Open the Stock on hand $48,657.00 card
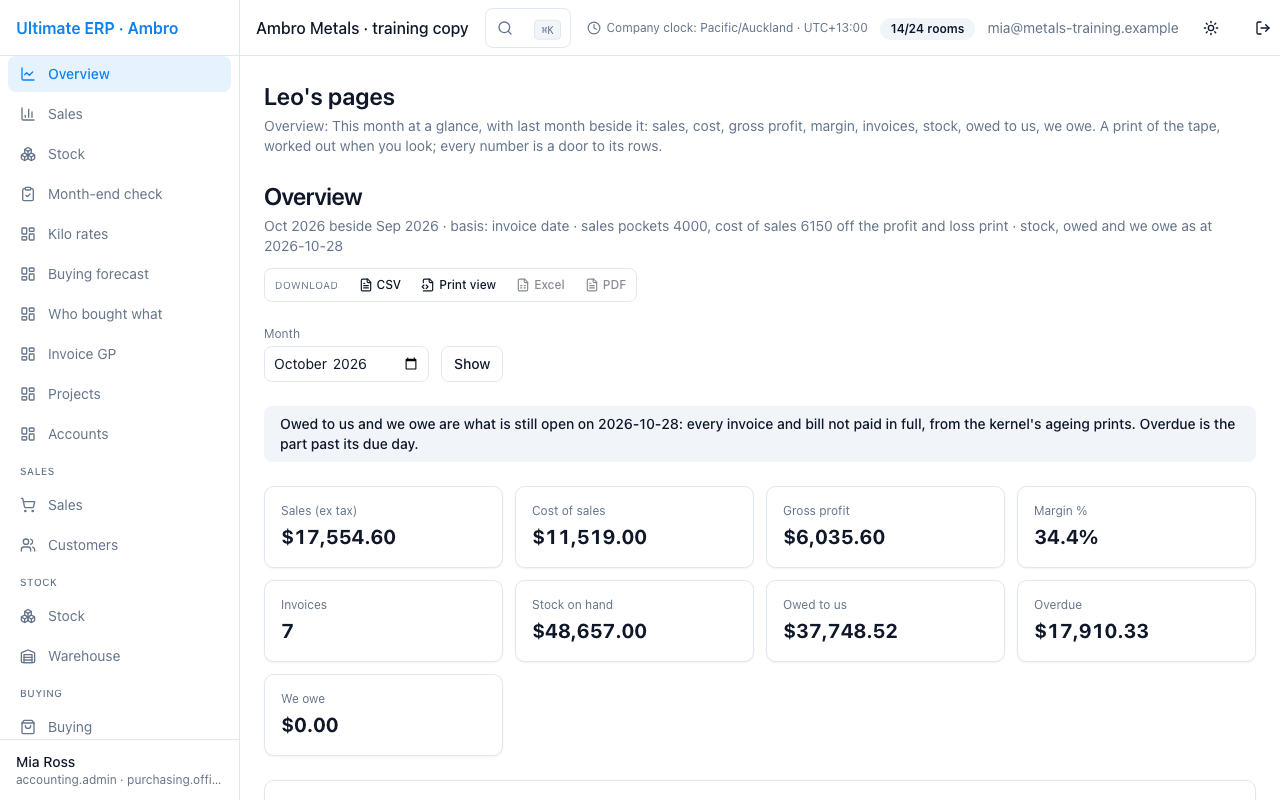1280x800 pixels. coord(634,621)
